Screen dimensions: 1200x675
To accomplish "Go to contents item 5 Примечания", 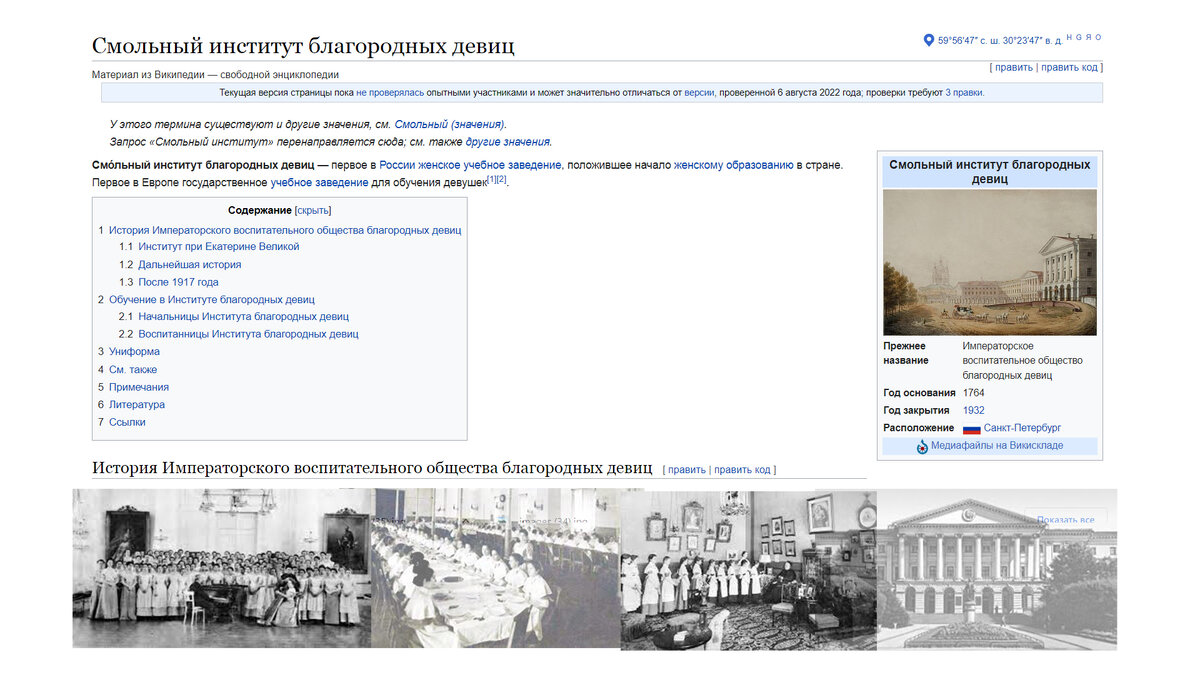I will click(133, 387).
